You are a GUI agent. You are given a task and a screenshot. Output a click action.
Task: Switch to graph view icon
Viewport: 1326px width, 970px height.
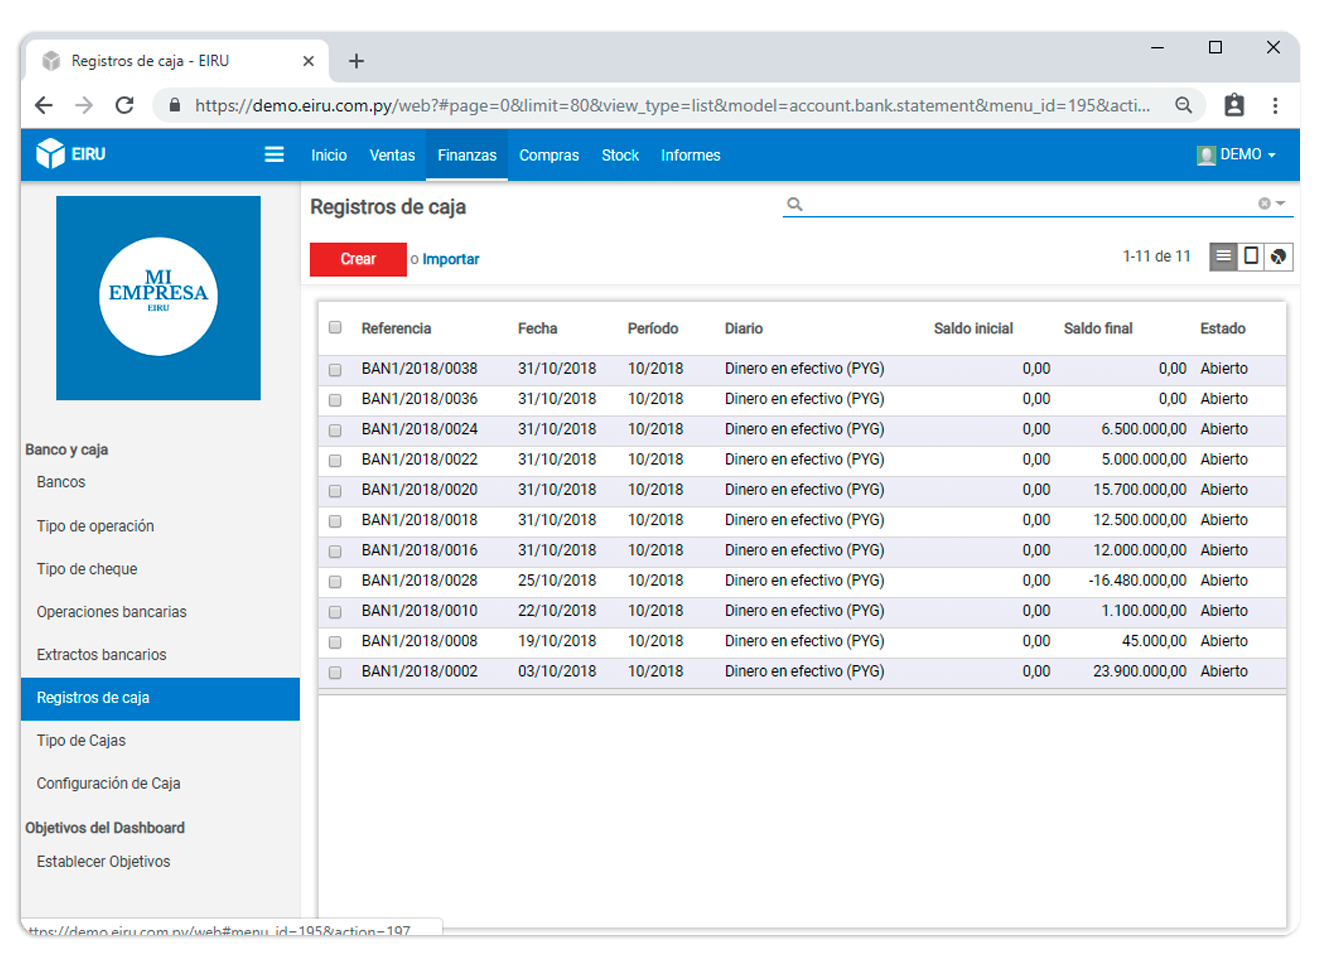pyautogui.click(x=1279, y=257)
